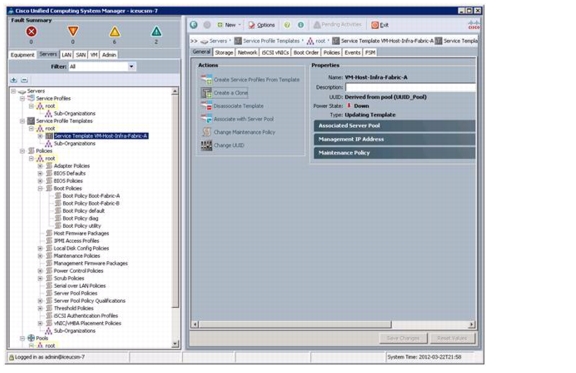This screenshot has height=373, width=576.
Task: Switch to the VM tab
Action: [x=94, y=55]
